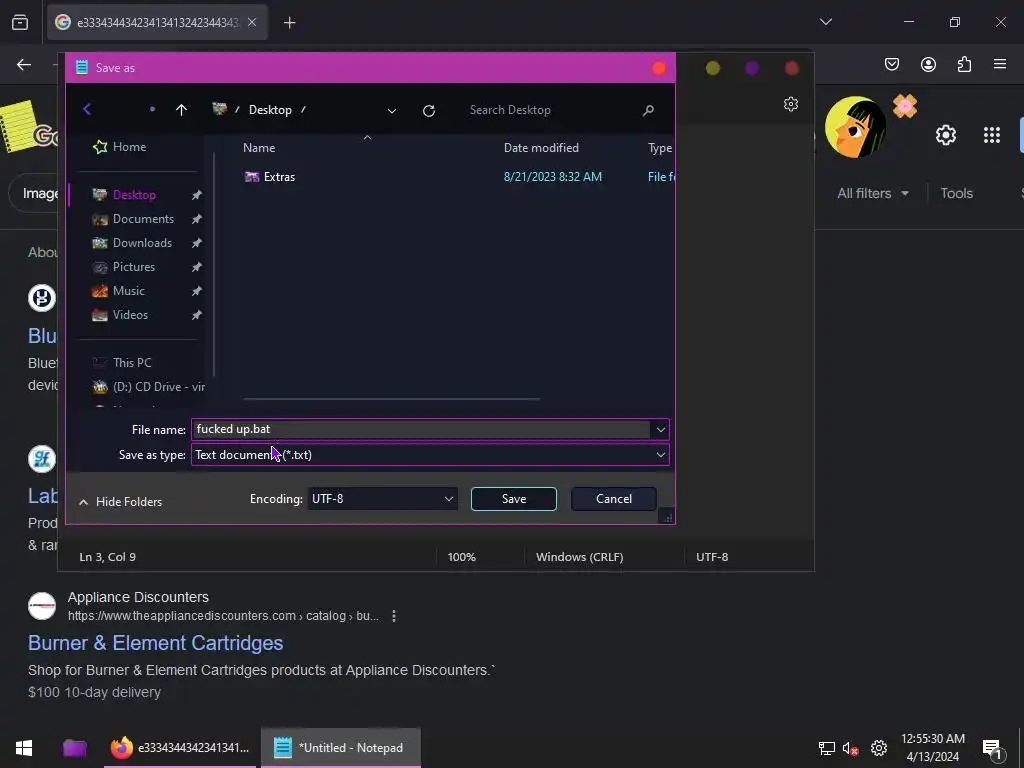Select Pictures in the navigation pane
Screen dimensions: 1024x768
pyautogui.click(x=134, y=266)
